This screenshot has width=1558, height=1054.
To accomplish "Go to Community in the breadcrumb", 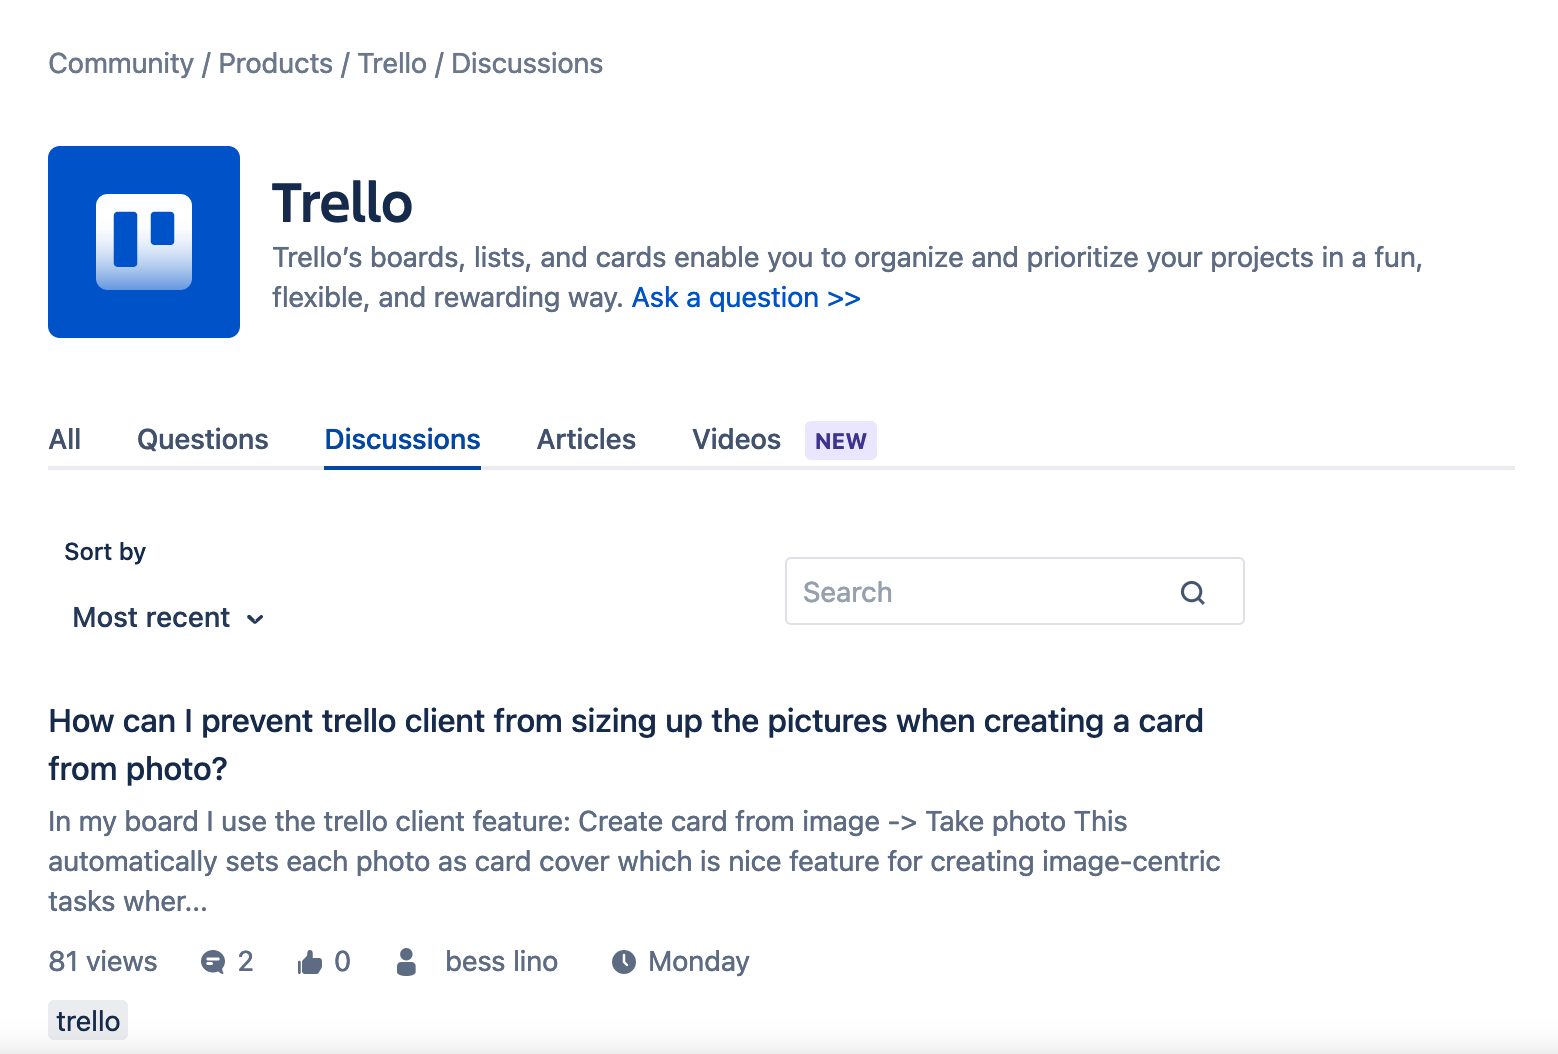I will pyautogui.click(x=121, y=63).
